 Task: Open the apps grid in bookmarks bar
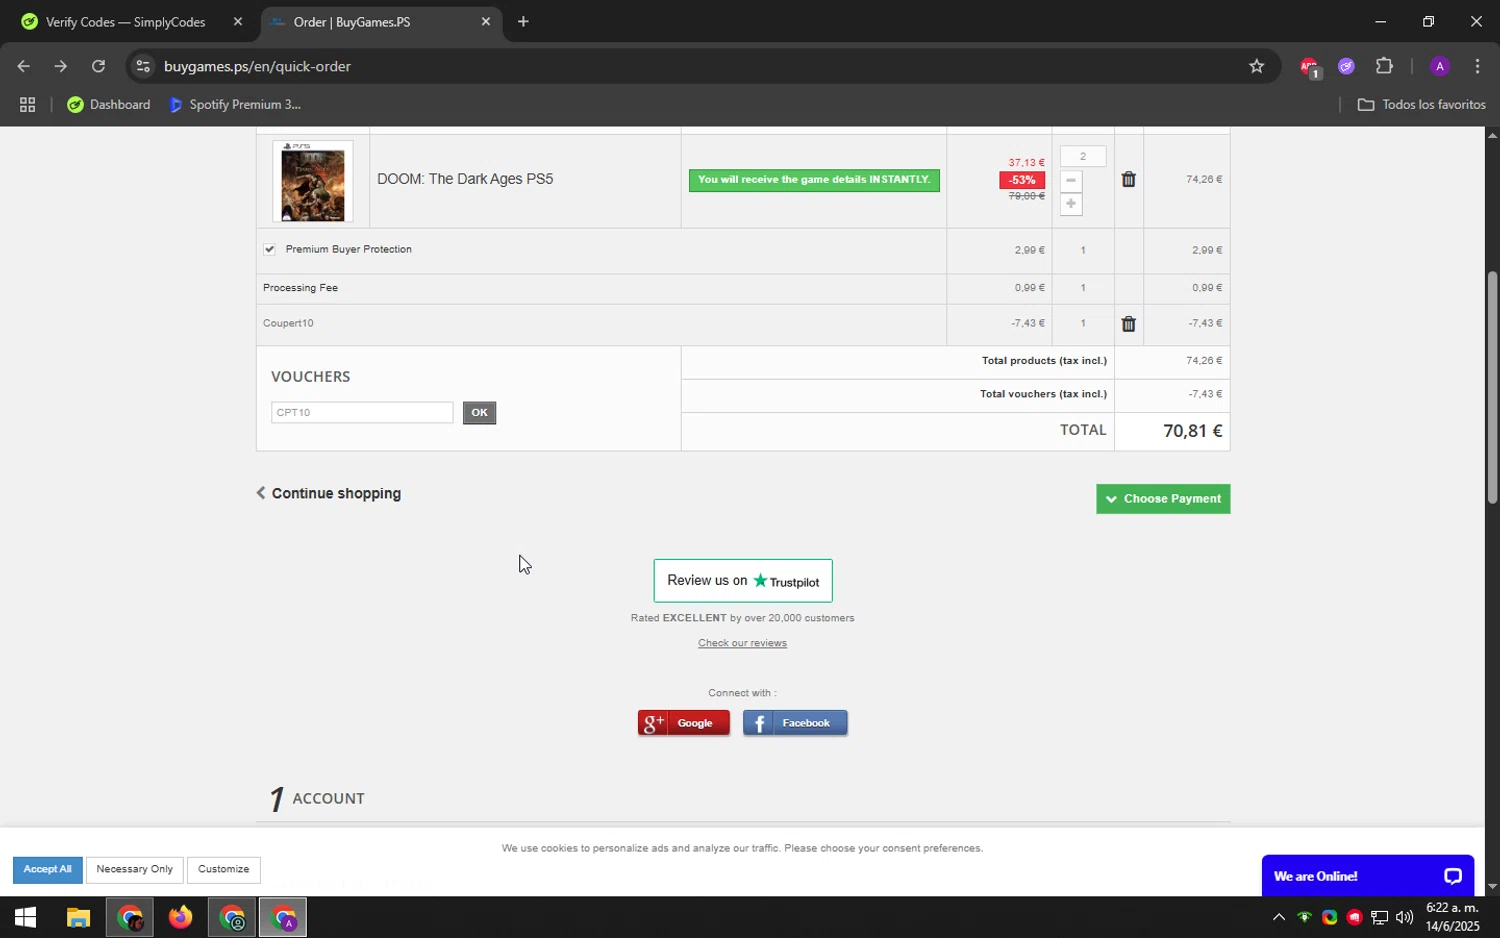[27, 104]
